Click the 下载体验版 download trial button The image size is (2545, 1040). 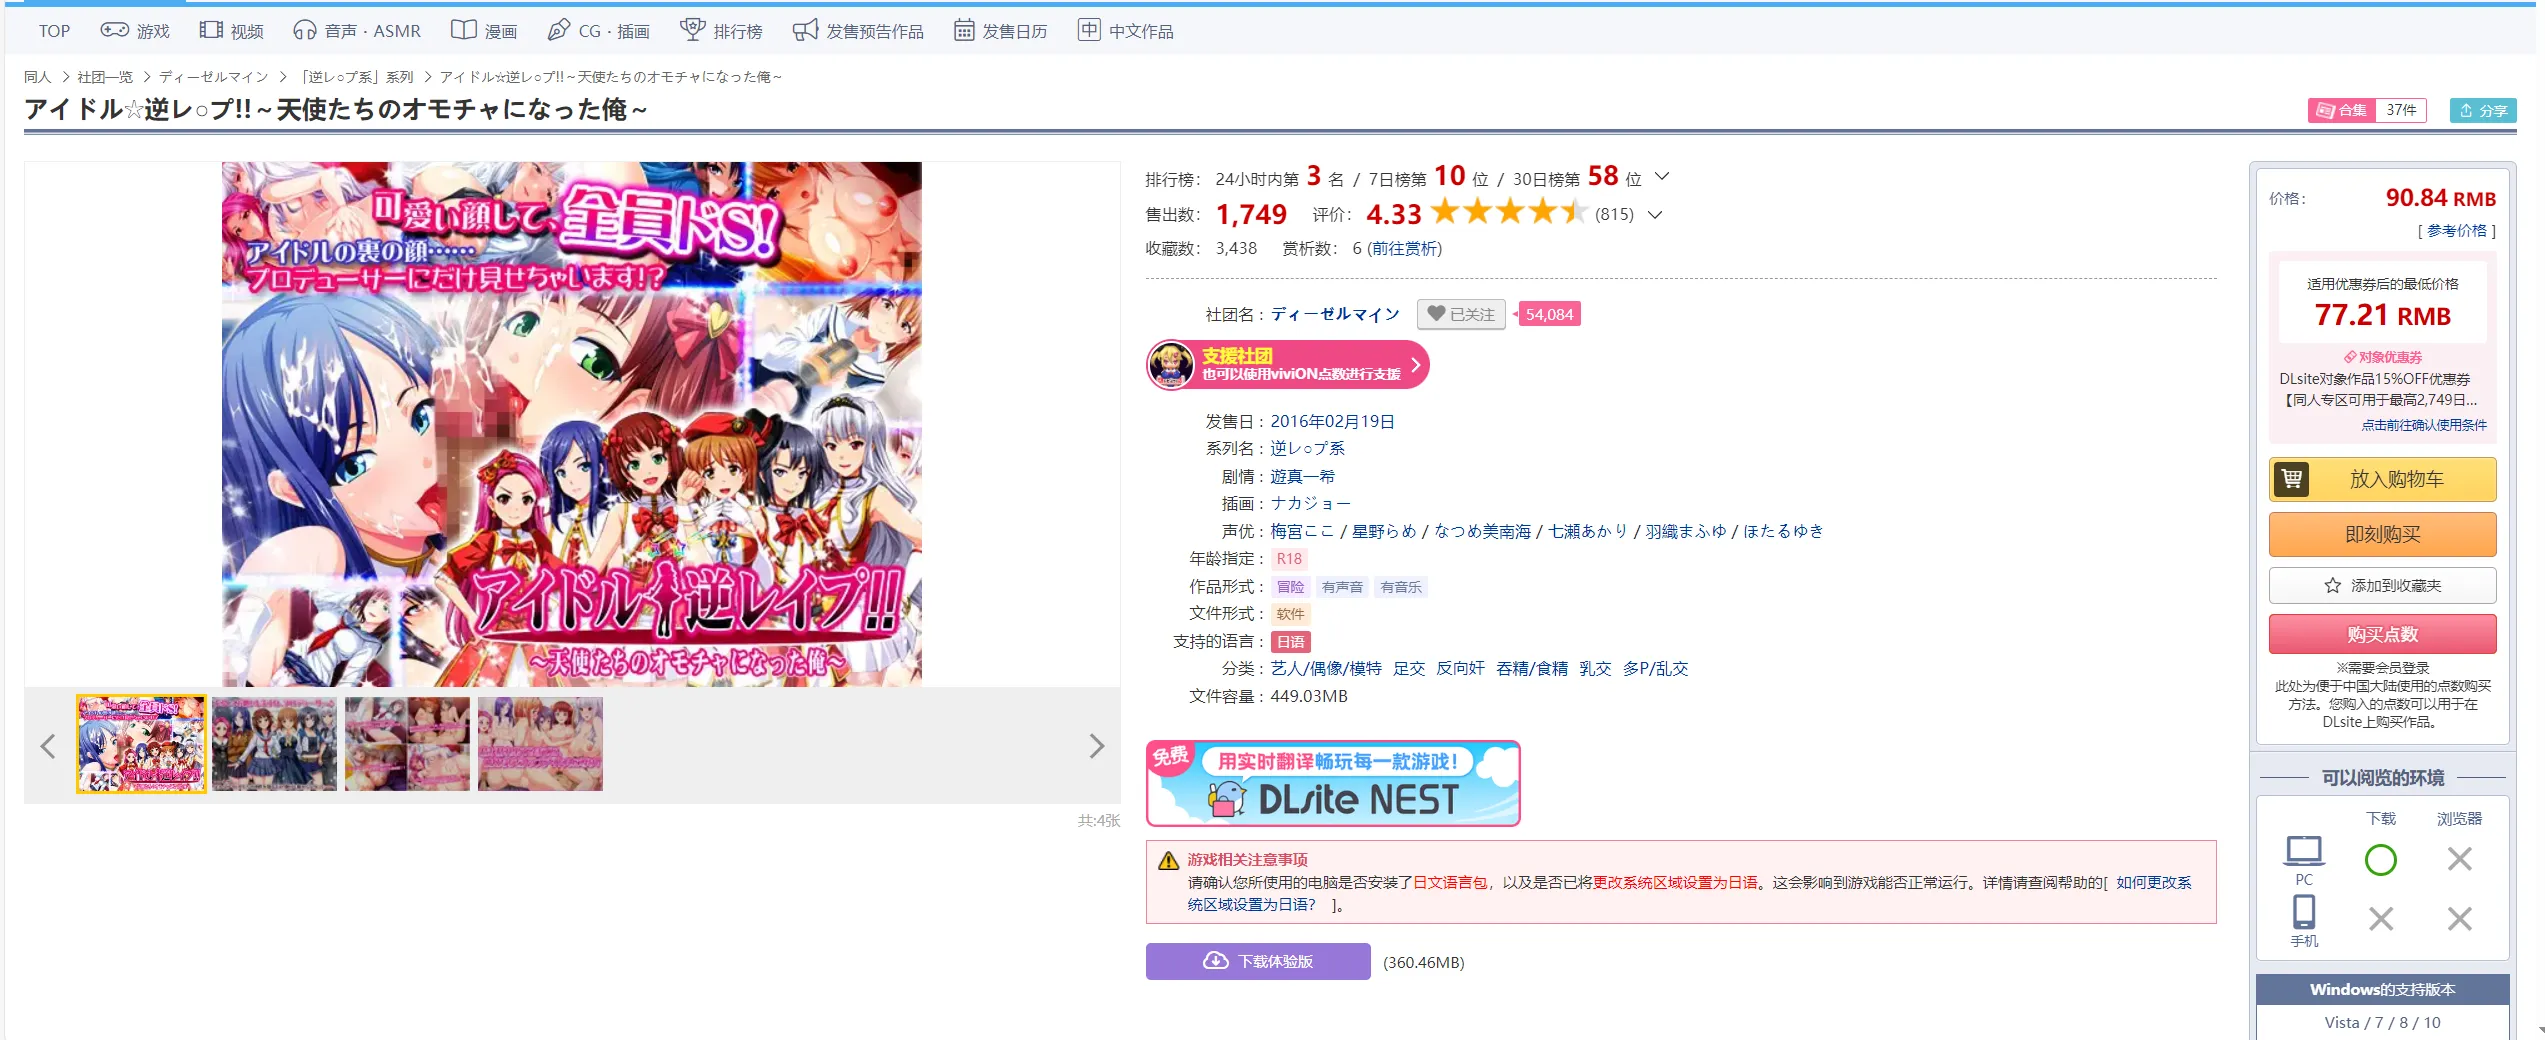pyautogui.click(x=1258, y=961)
